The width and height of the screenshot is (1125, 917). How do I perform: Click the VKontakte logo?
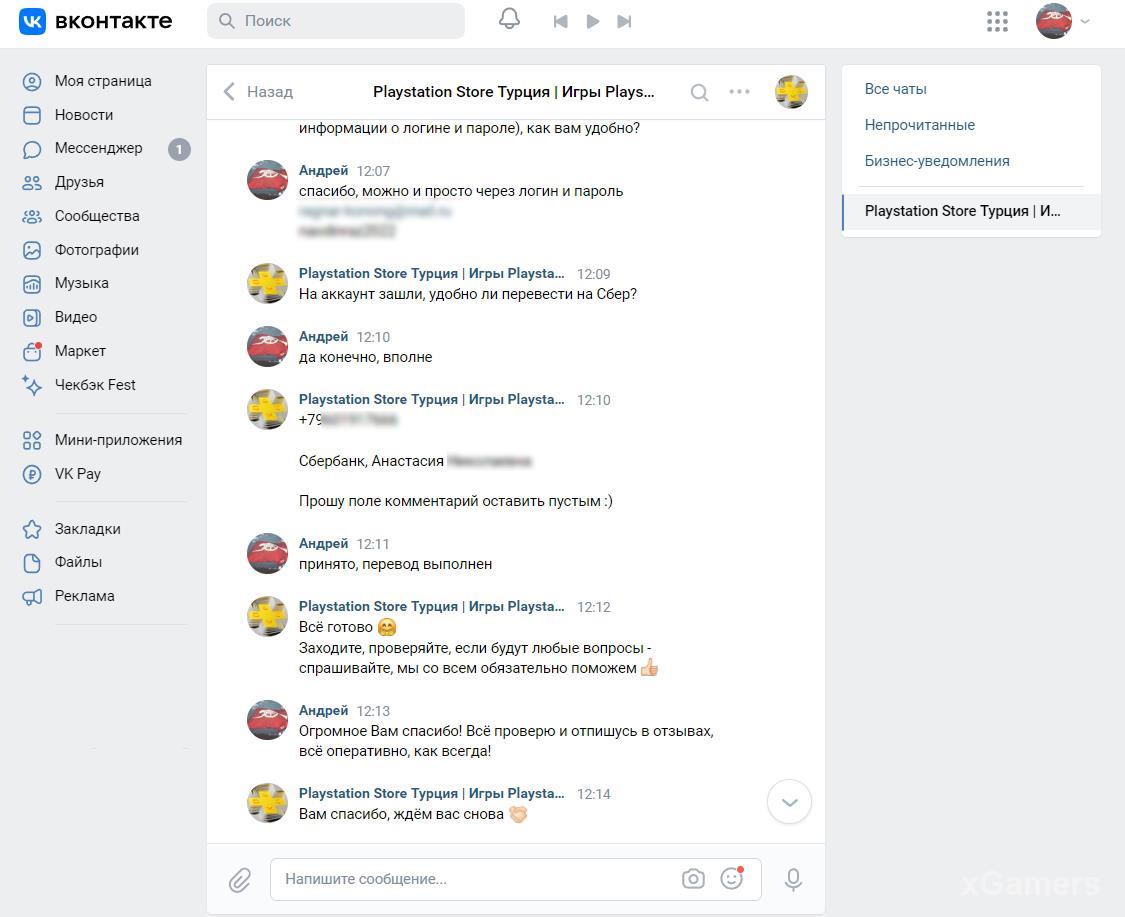(96, 21)
